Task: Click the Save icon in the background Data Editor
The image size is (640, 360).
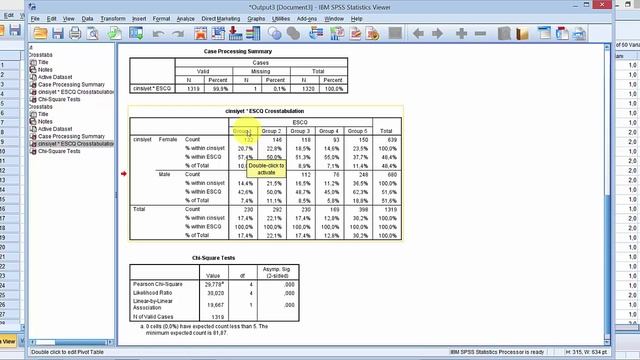Action: (x=15, y=30)
